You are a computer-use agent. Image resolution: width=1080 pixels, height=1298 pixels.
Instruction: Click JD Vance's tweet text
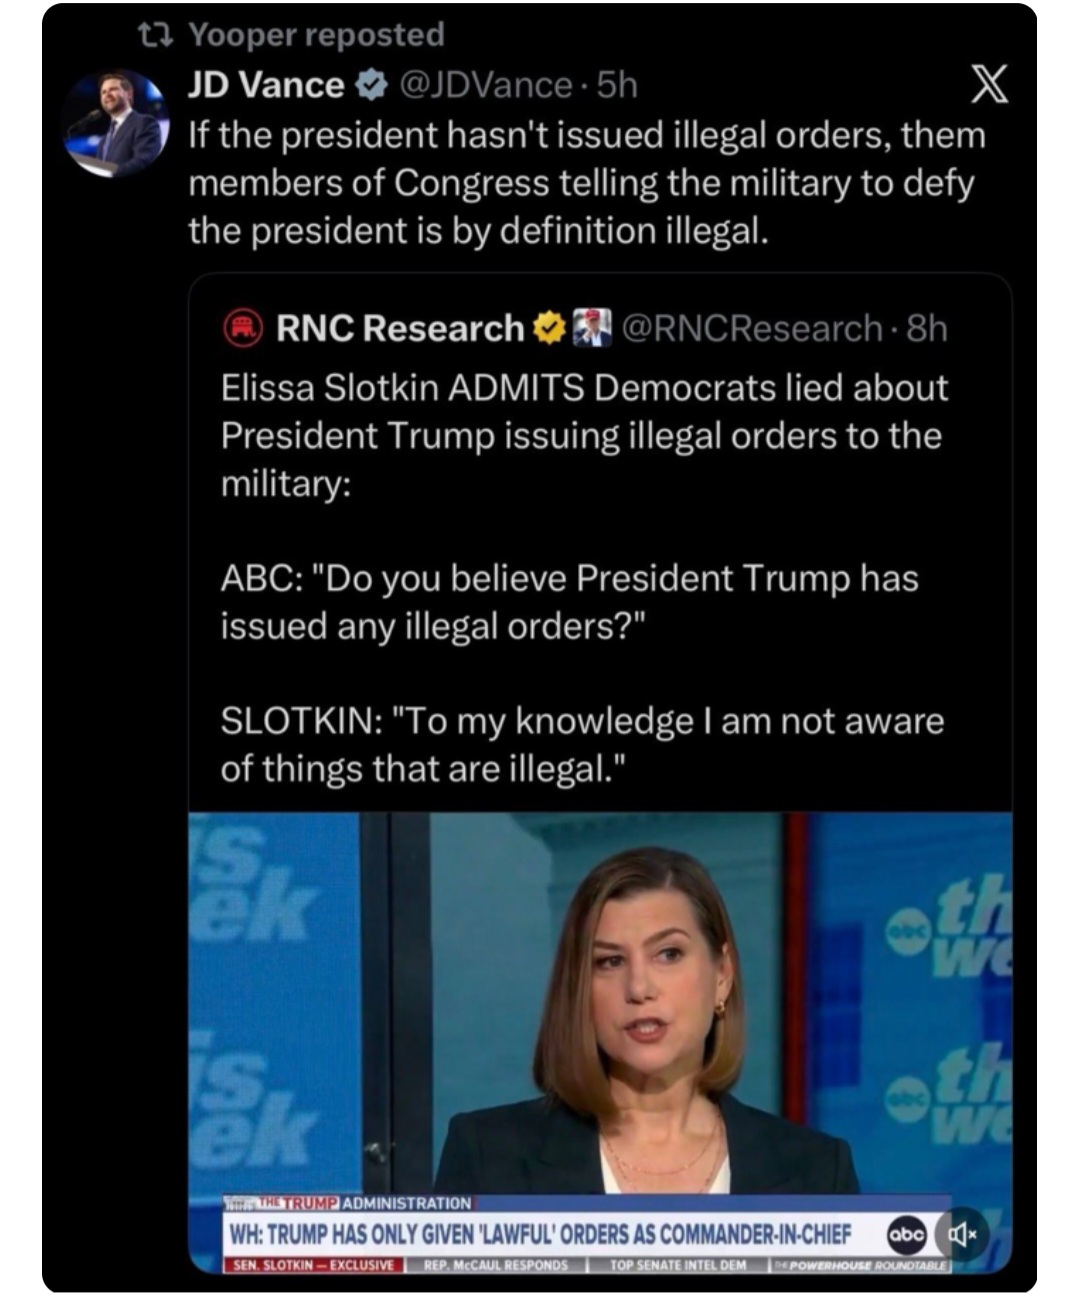(587, 183)
